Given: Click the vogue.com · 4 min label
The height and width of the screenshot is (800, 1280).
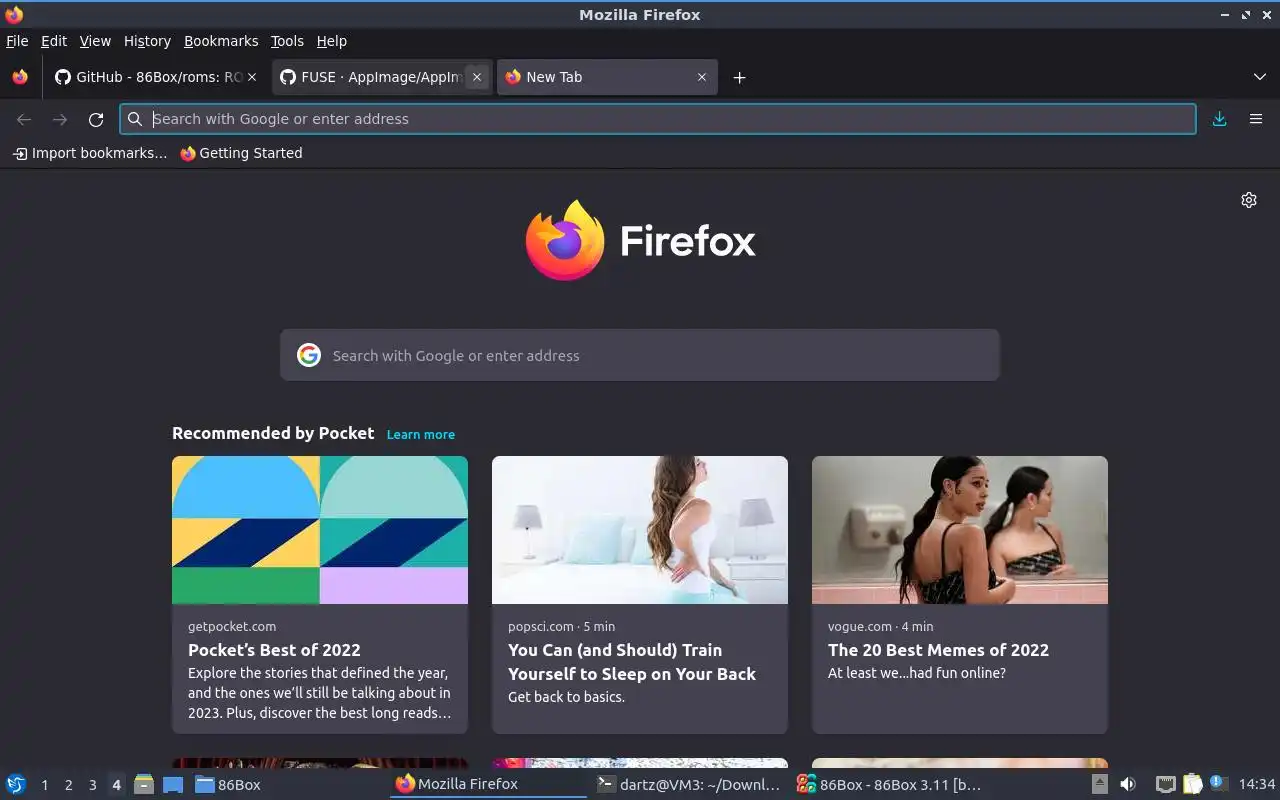Looking at the screenshot, I should (x=880, y=626).
